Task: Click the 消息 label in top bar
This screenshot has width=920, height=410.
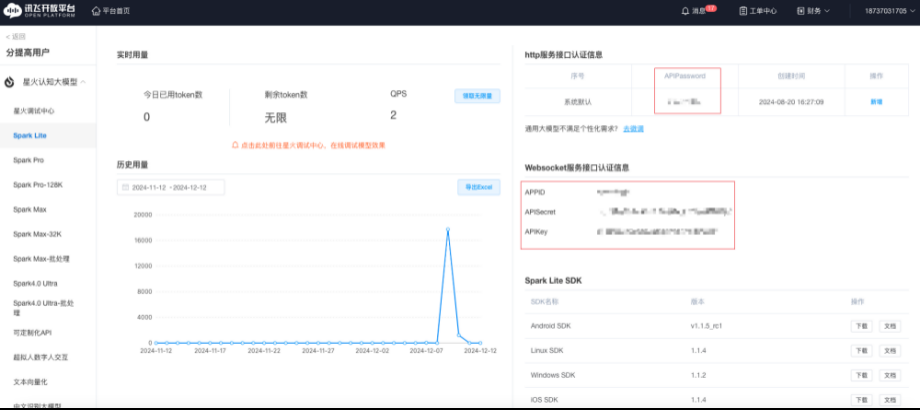Action: click(698, 11)
